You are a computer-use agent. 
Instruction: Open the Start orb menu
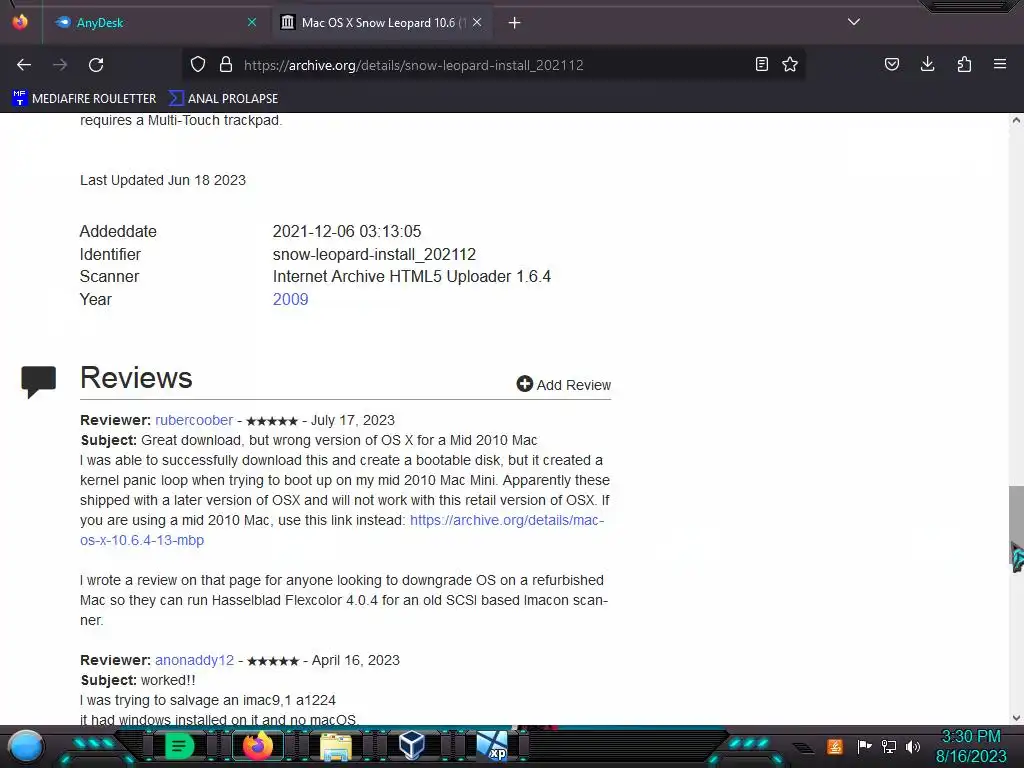click(26, 746)
